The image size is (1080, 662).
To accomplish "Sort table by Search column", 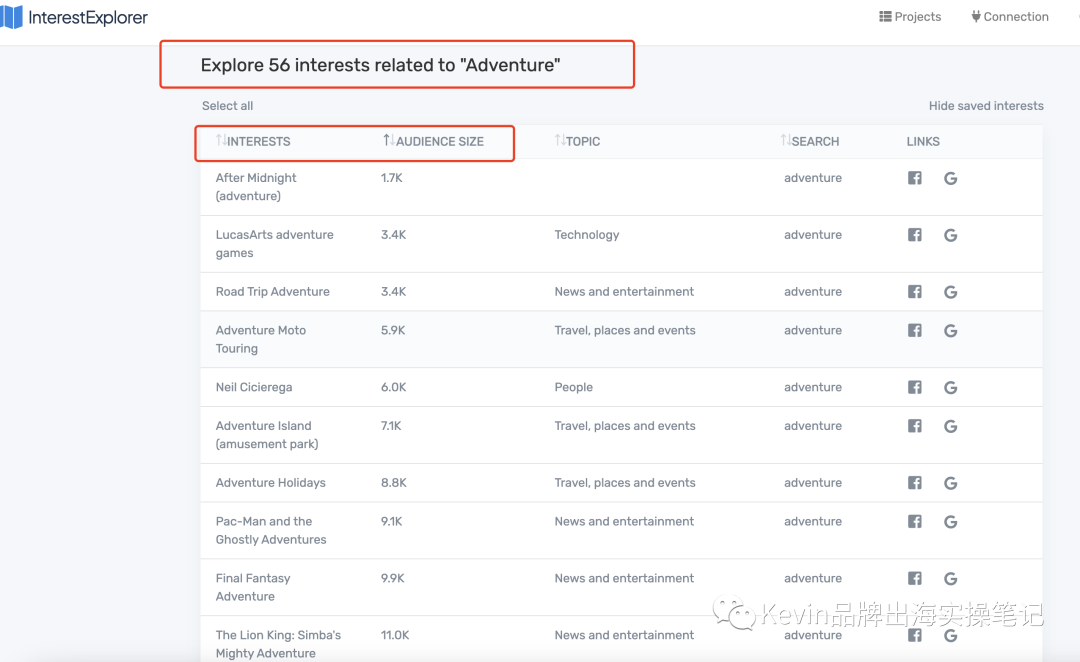I will tap(810, 141).
